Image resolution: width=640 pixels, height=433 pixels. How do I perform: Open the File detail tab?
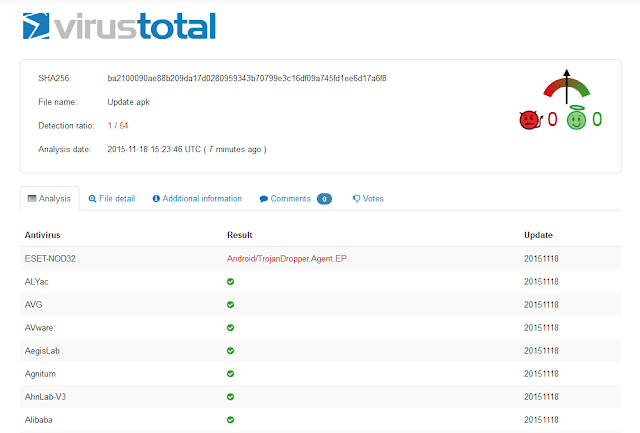coord(112,199)
